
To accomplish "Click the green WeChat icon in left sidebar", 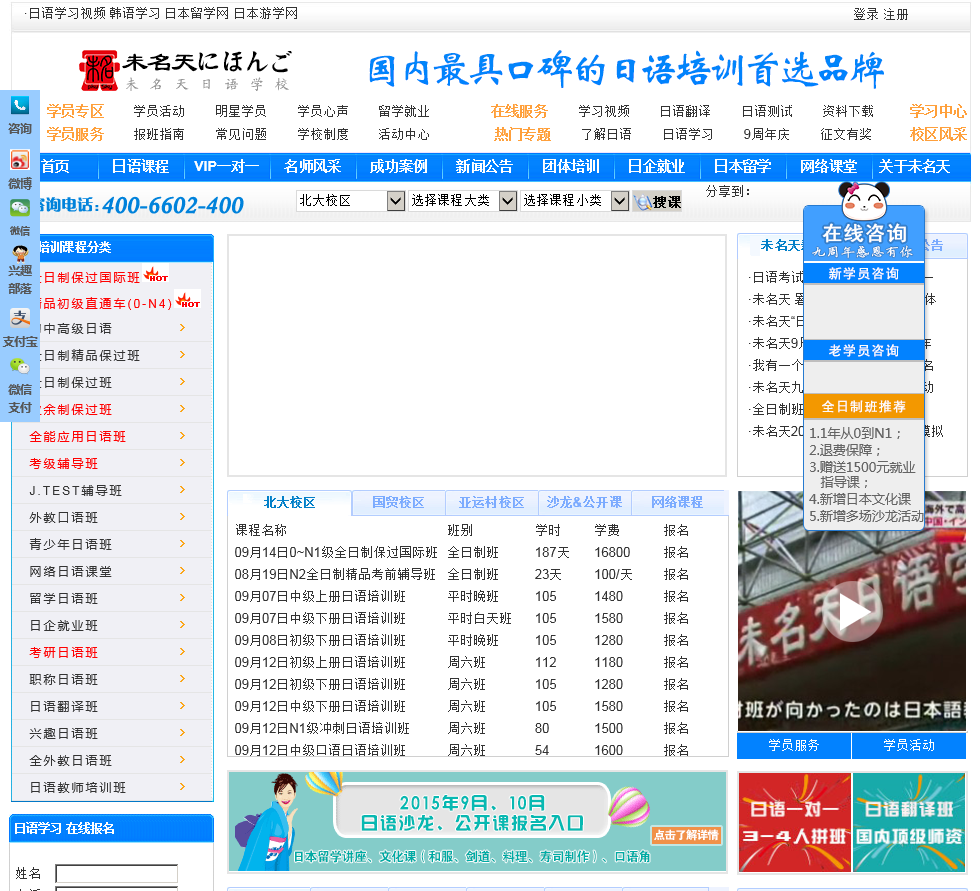I will tap(19, 208).
